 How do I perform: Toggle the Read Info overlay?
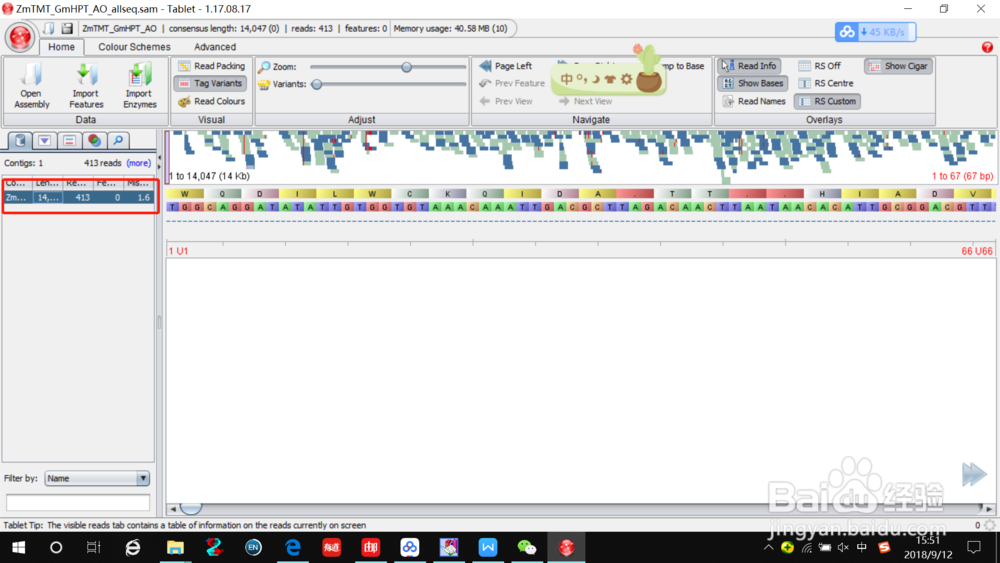[749, 66]
